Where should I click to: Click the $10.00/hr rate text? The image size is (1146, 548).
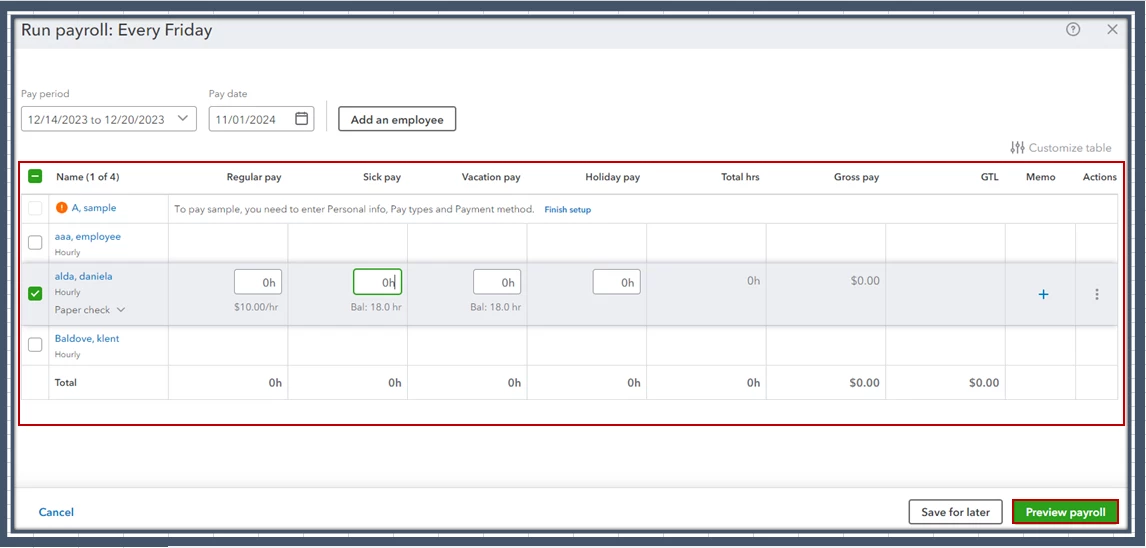tap(259, 307)
